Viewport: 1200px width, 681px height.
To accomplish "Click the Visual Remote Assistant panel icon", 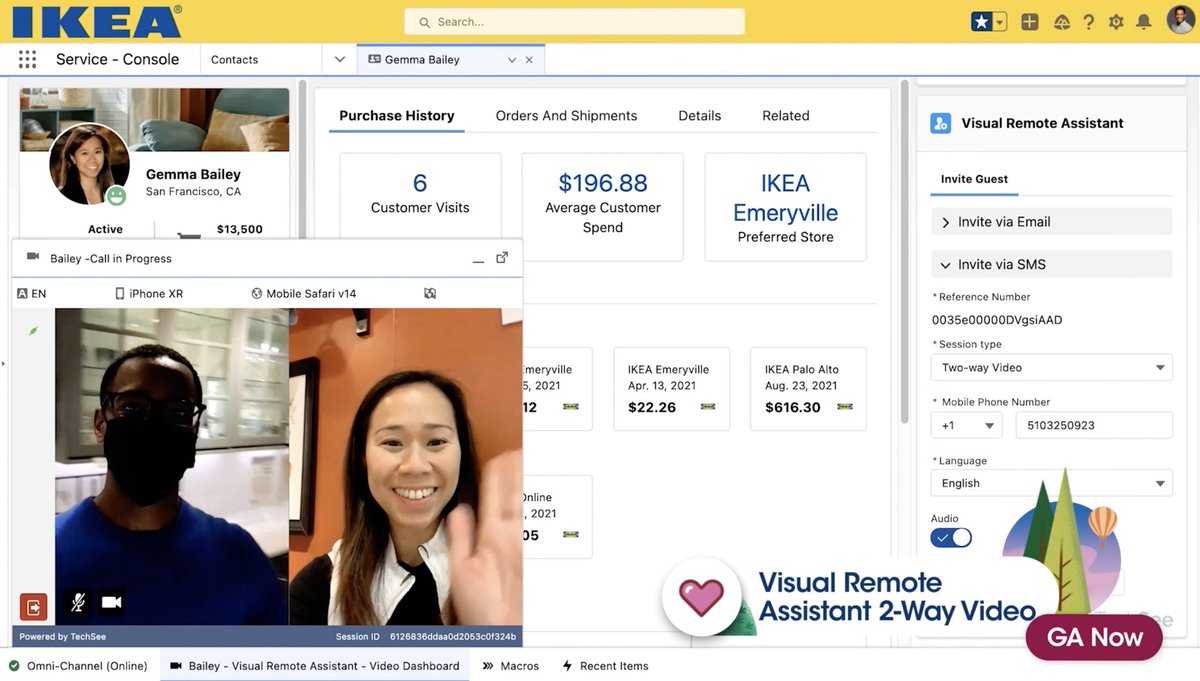I will coord(940,123).
